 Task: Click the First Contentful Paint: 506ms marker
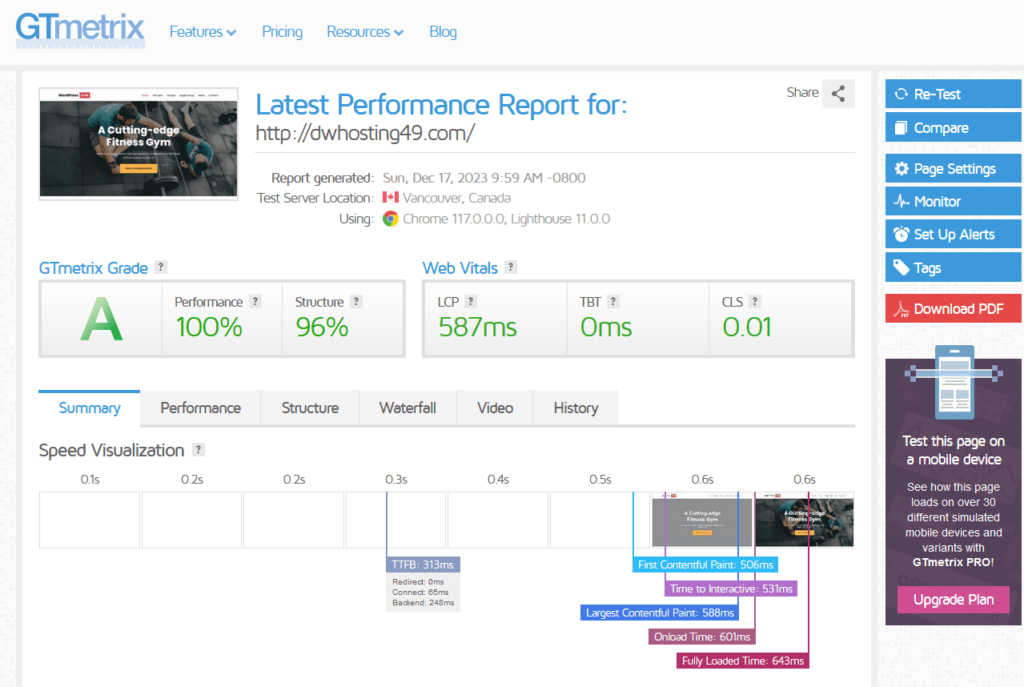[705, 564]
